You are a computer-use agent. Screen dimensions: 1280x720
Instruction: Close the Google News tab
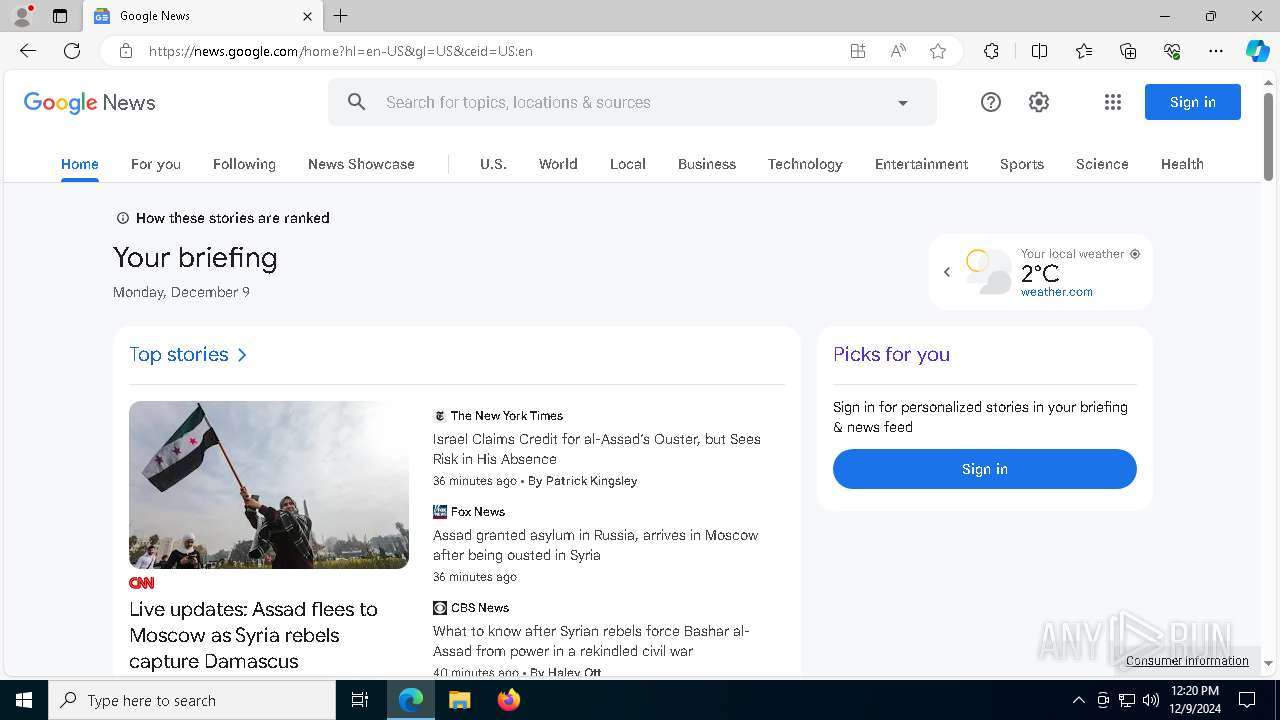(307, 16)
